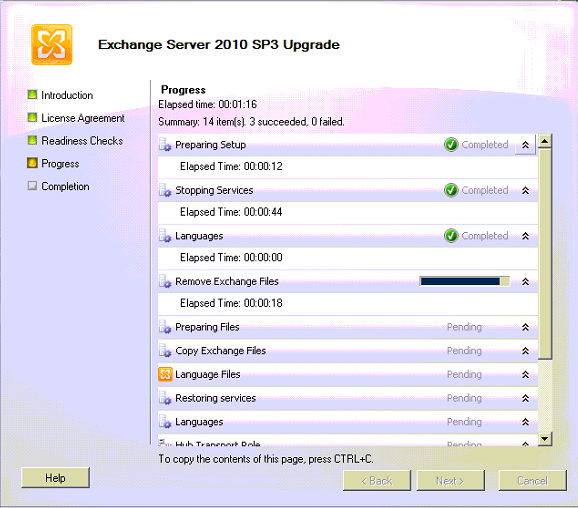
Task: Click the Next button
Action: (450, 481)
